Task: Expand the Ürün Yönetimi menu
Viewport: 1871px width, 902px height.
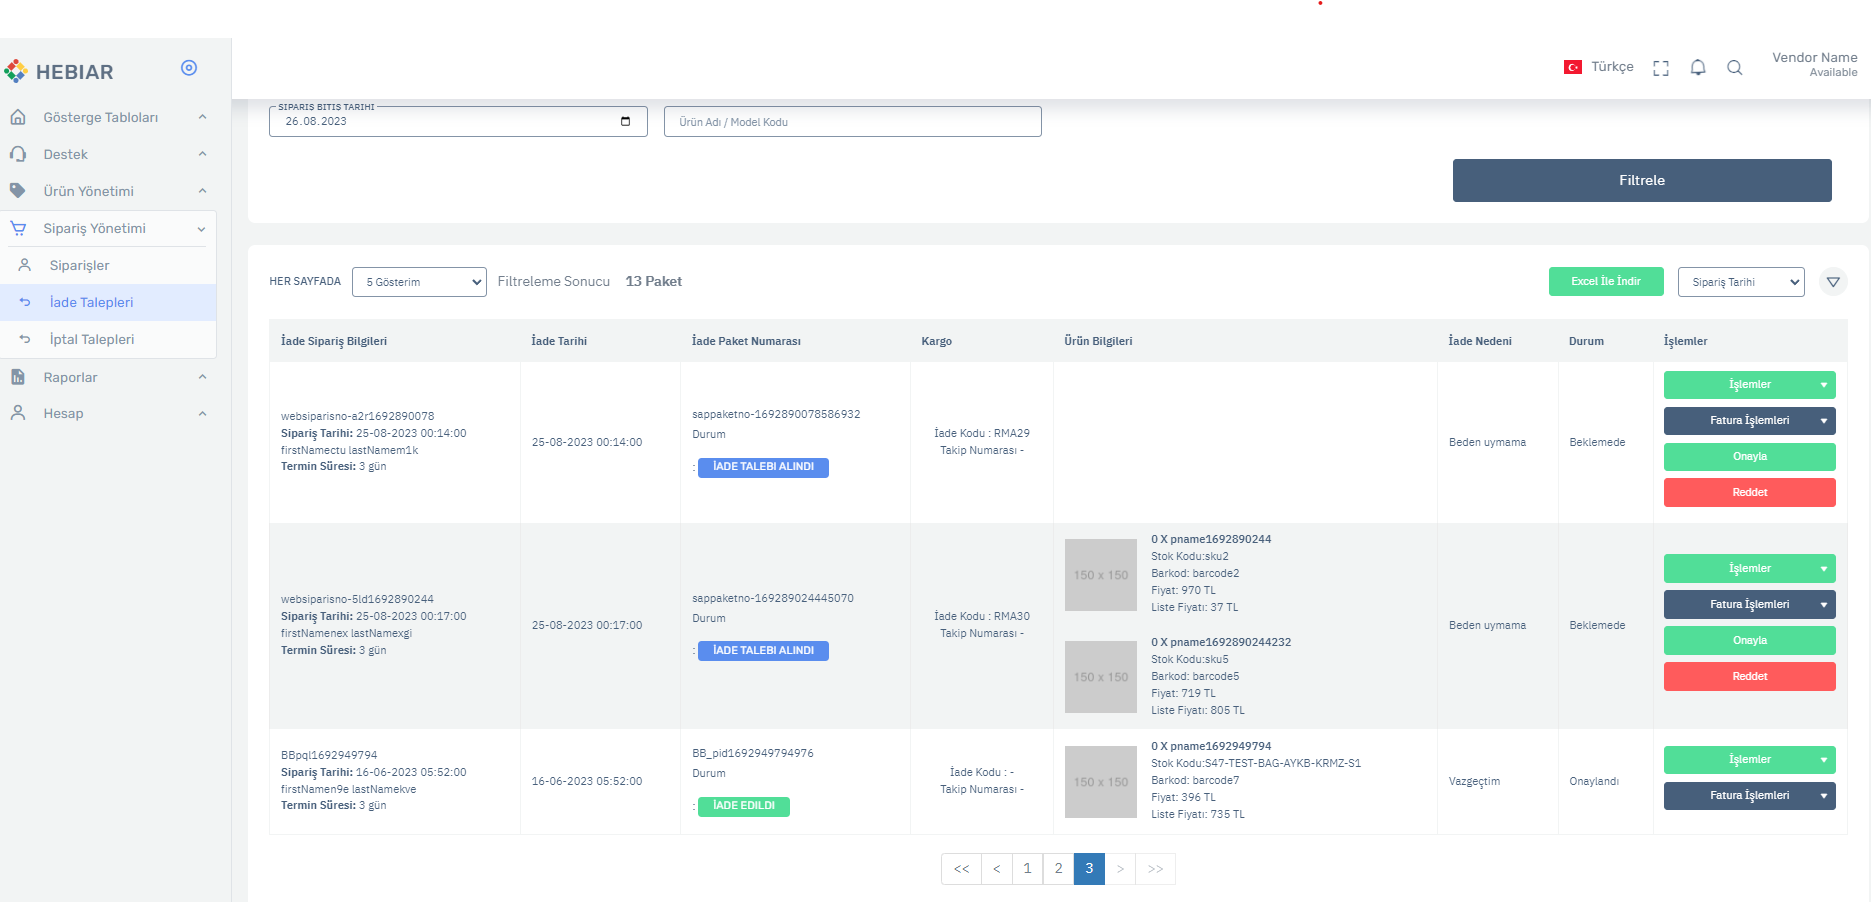Action: tap(202, 191)
